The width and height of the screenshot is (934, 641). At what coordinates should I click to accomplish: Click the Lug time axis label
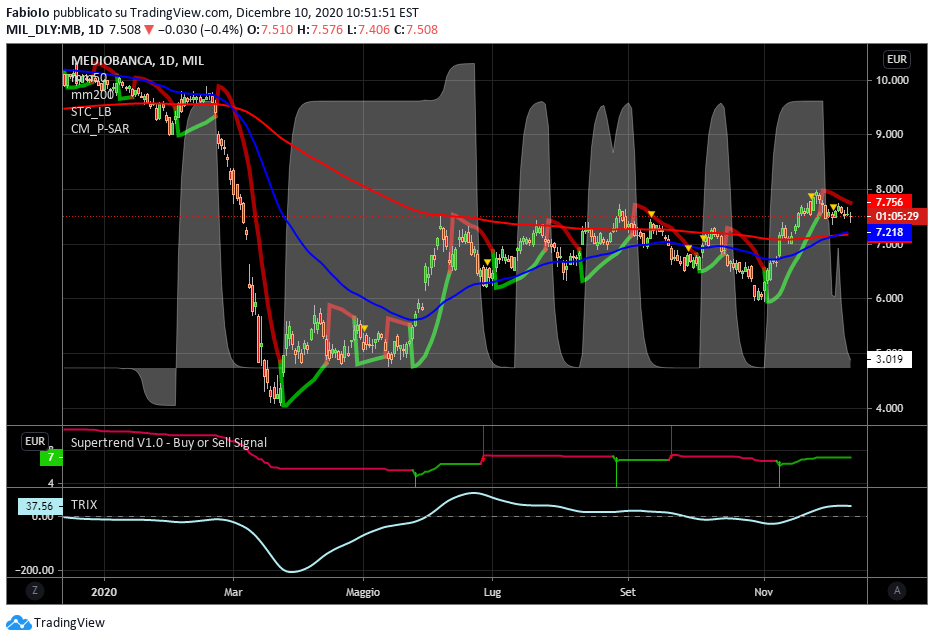[492, 592]
